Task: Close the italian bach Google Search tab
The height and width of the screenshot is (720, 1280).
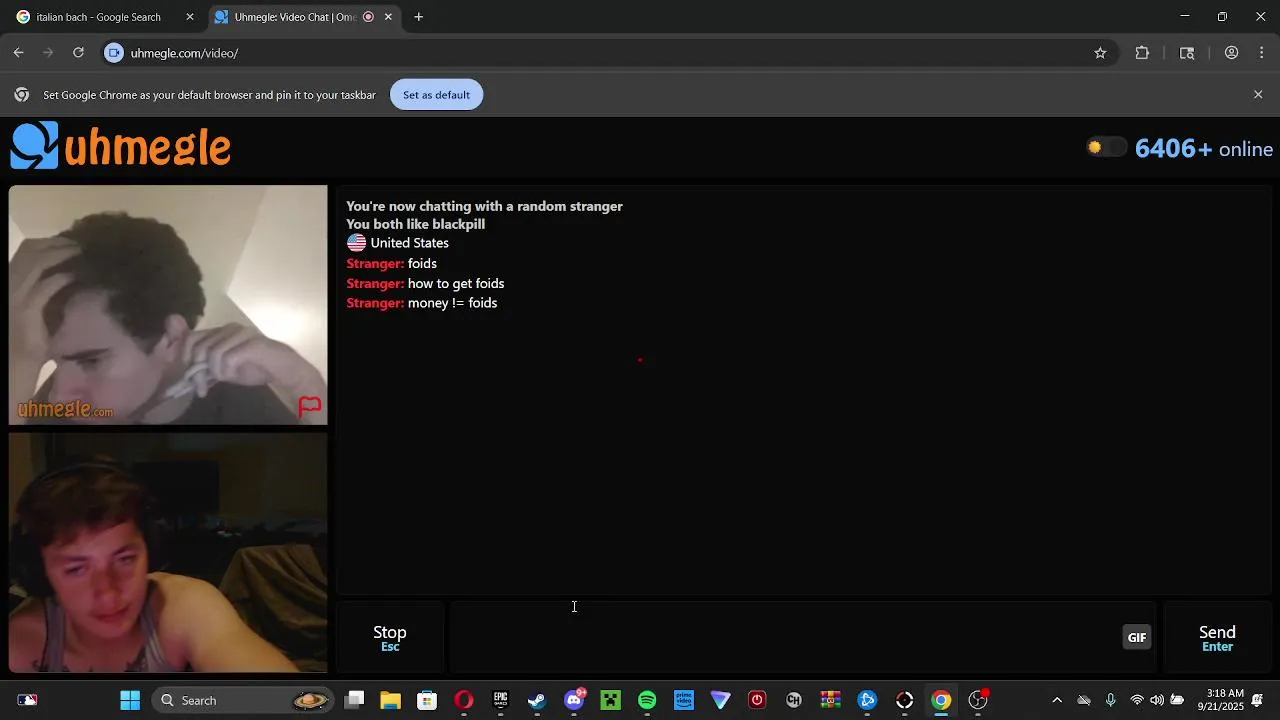Action: pos(190,17)
